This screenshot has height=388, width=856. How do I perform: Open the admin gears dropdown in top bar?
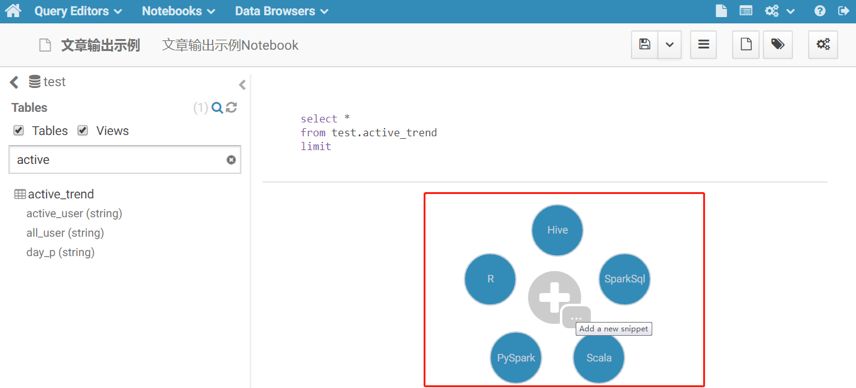(779, 11)
